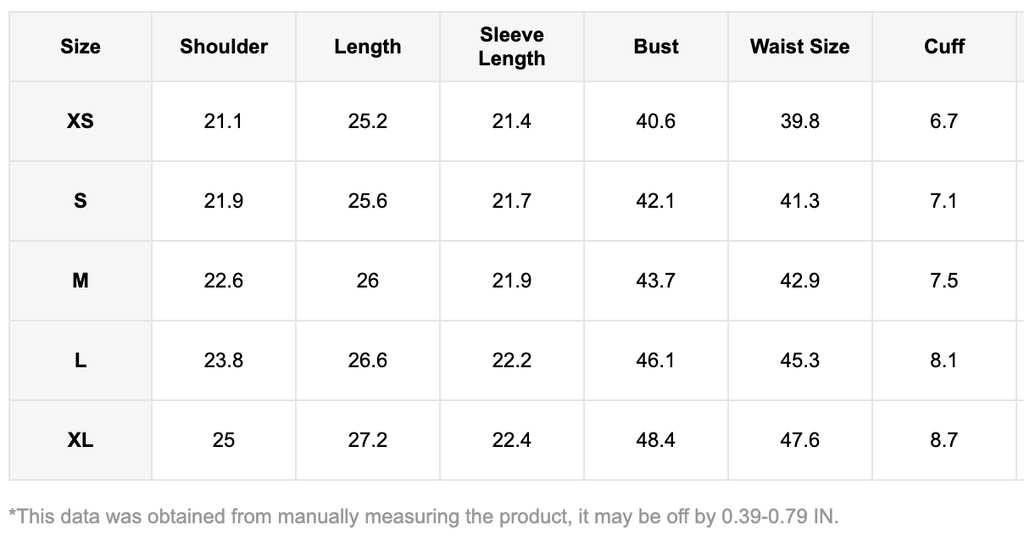Select the M length value 26

[x=367, y=281]
